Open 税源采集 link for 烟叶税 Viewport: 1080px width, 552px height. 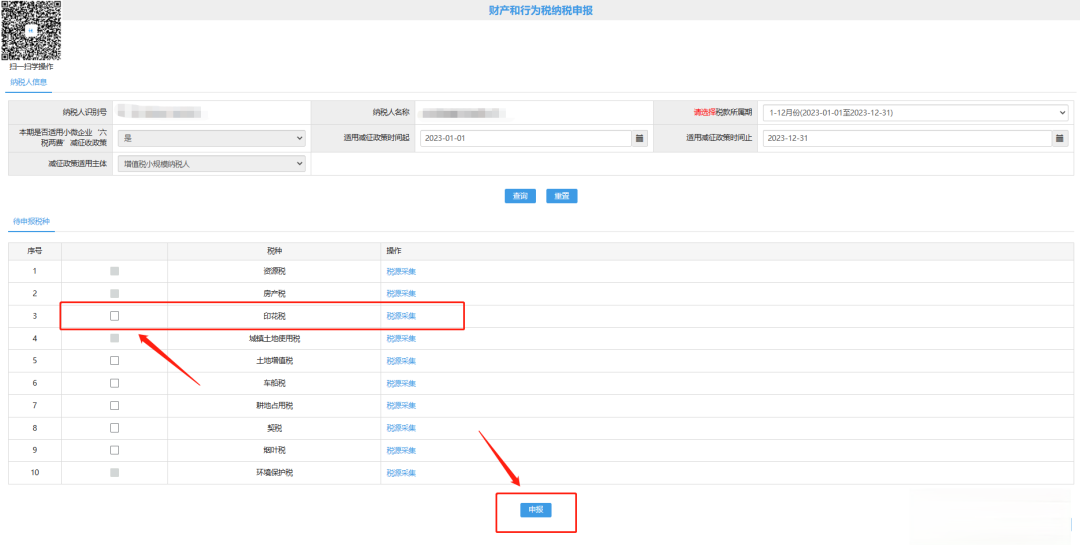coord(401,451)
